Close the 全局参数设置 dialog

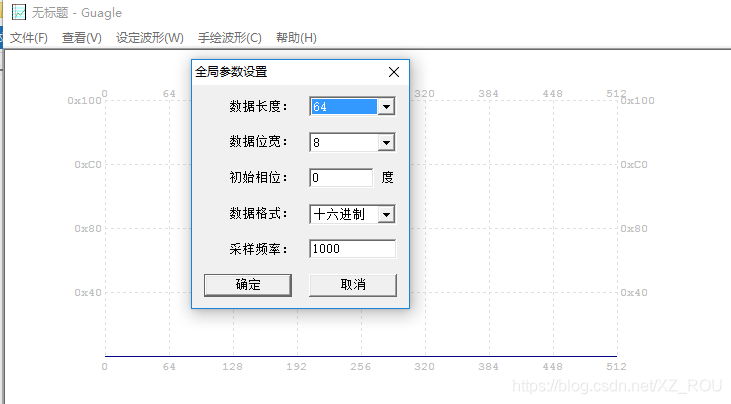coord(394,72)
